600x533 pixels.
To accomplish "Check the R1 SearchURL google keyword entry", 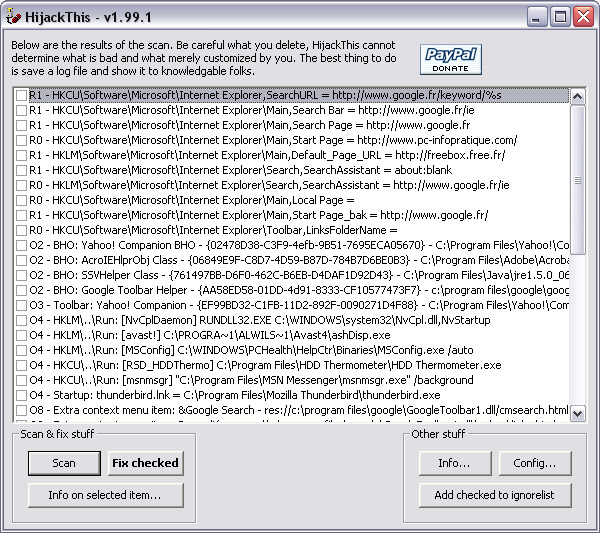I will [21, 96].
